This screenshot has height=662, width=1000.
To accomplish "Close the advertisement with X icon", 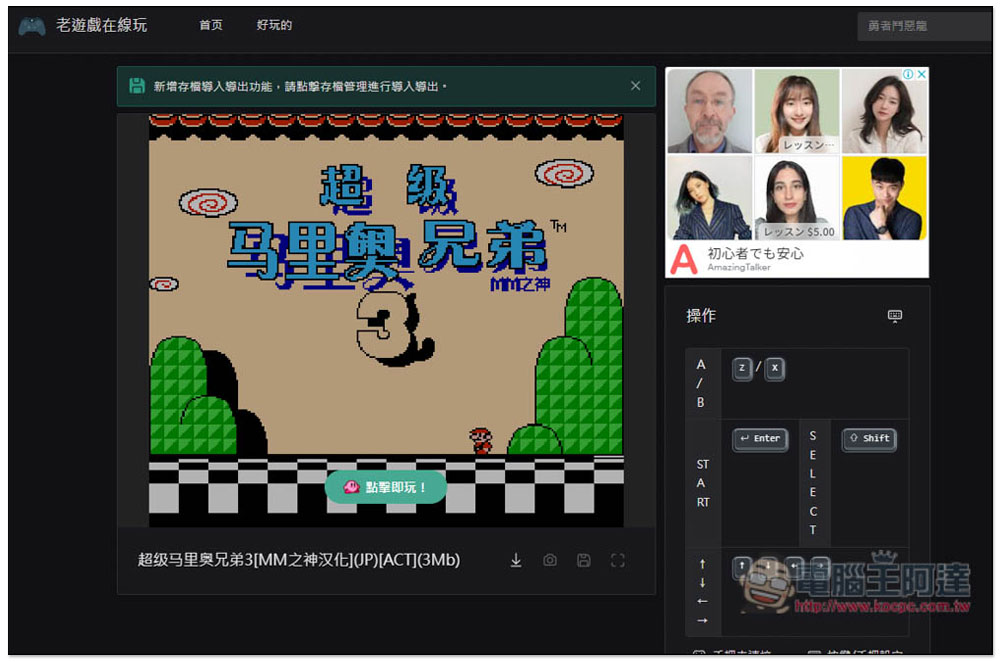I will [922, 74].
